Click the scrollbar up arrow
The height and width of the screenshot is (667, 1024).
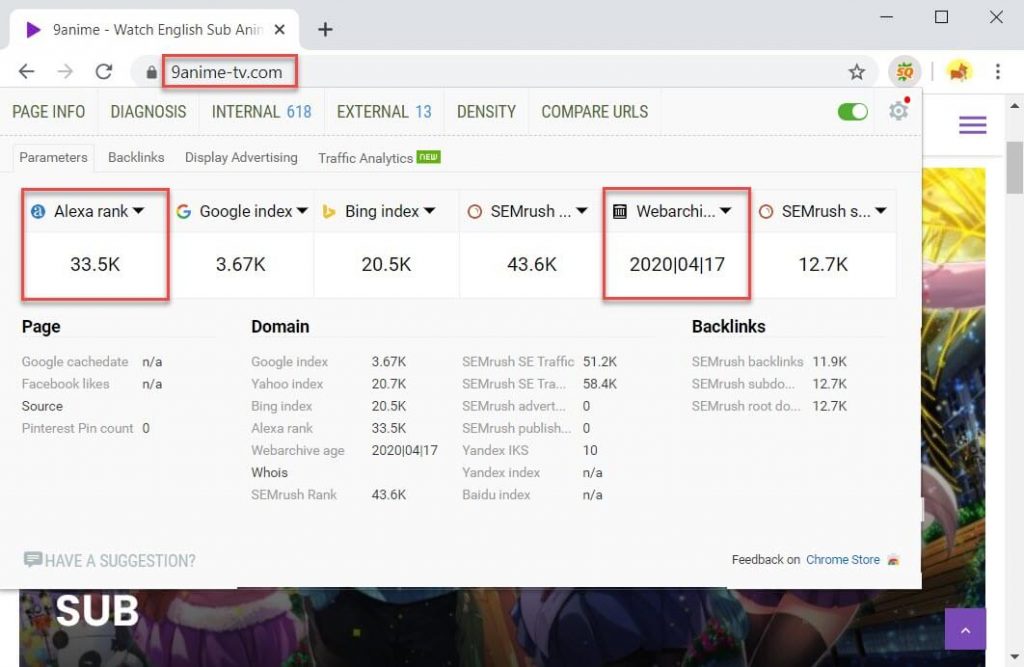(1014, 106)
